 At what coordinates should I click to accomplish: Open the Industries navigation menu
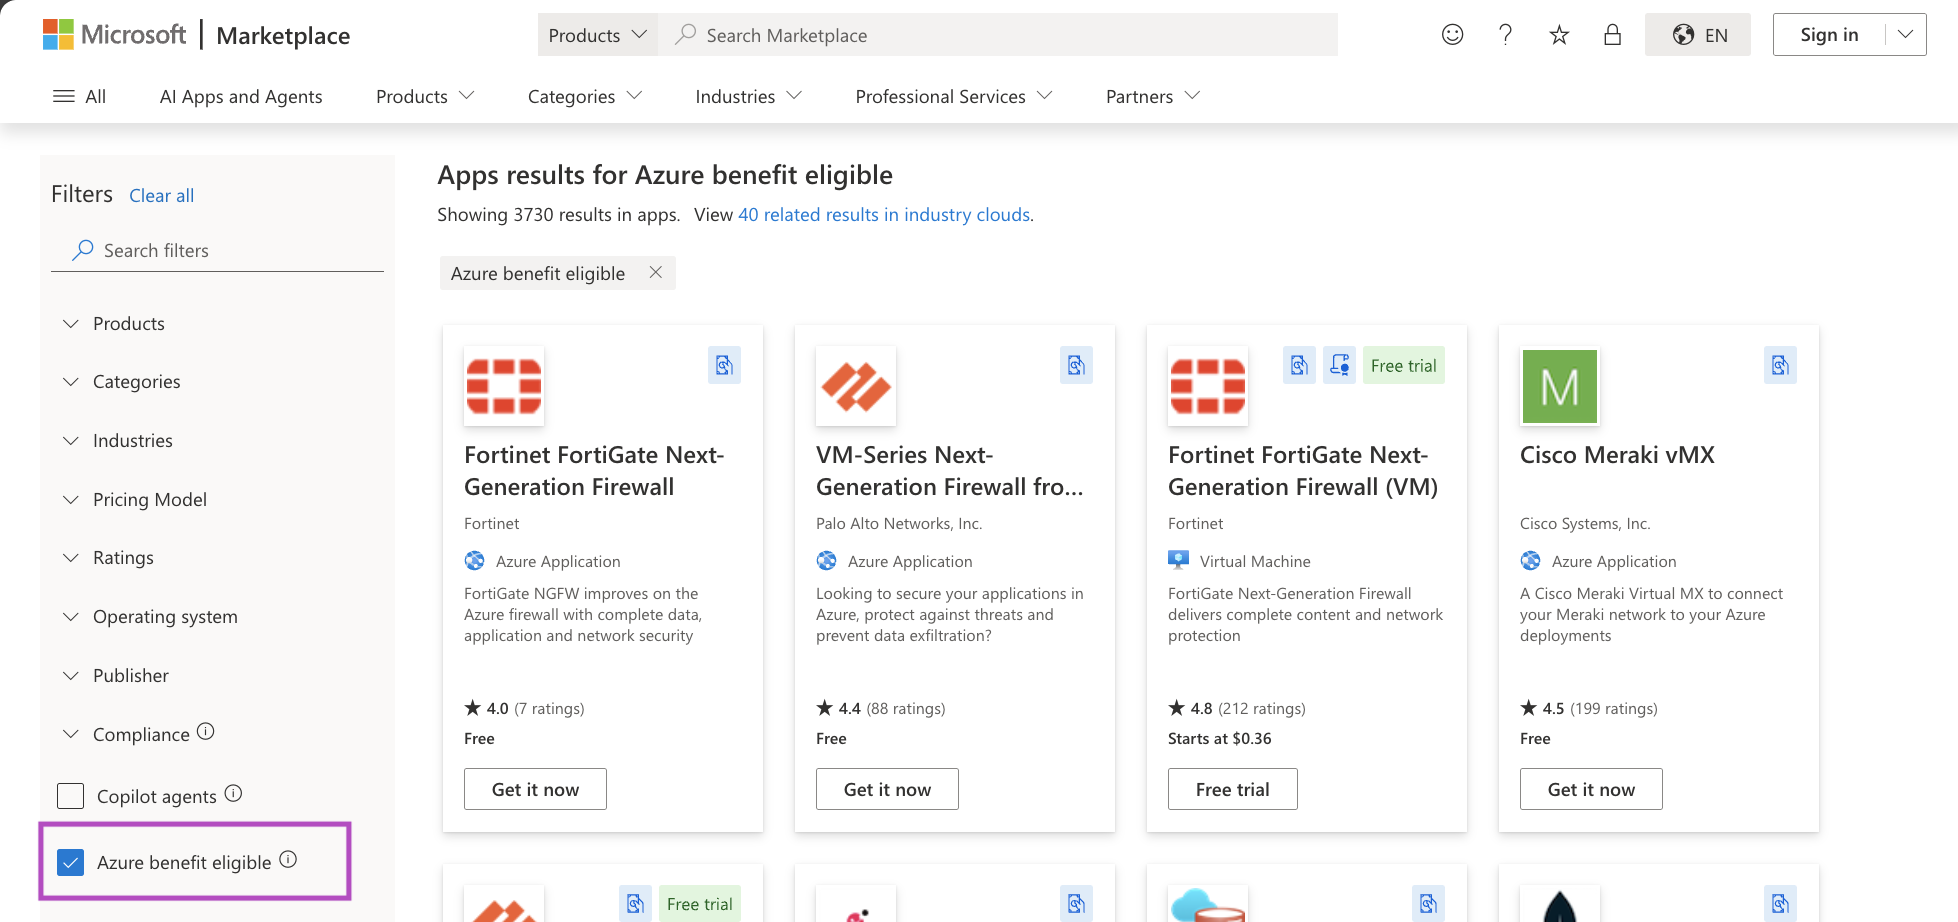747,96
